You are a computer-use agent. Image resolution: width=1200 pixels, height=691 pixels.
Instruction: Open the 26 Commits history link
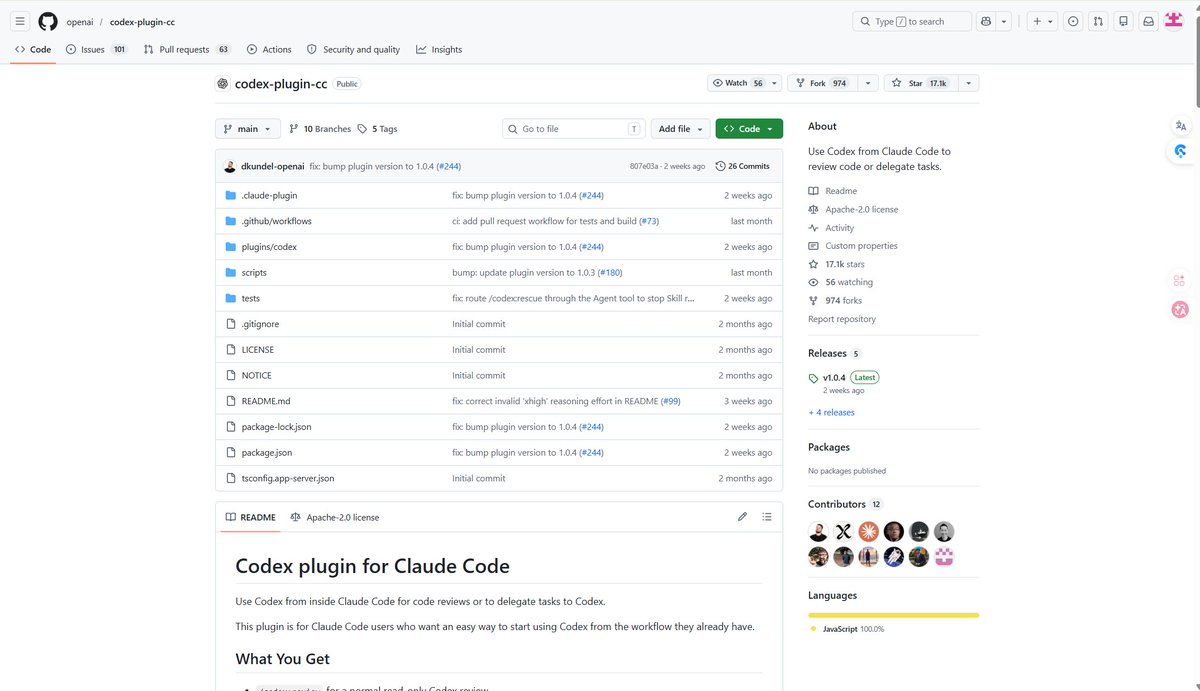[743, 166]
